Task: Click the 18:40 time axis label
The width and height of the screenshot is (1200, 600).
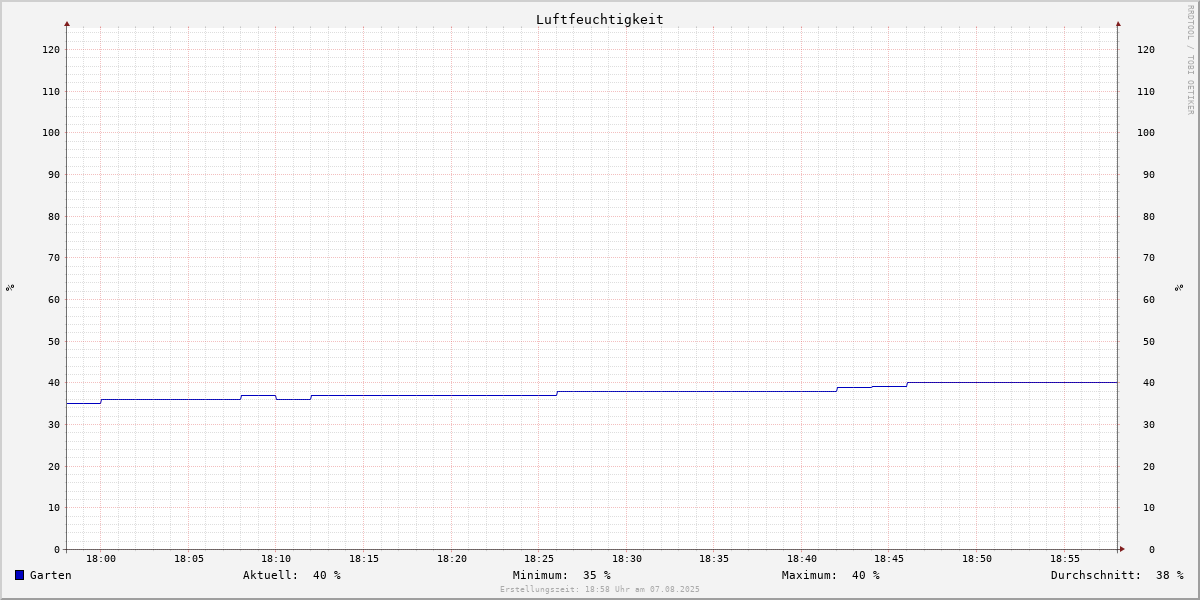Action: [x=802, y=558]
